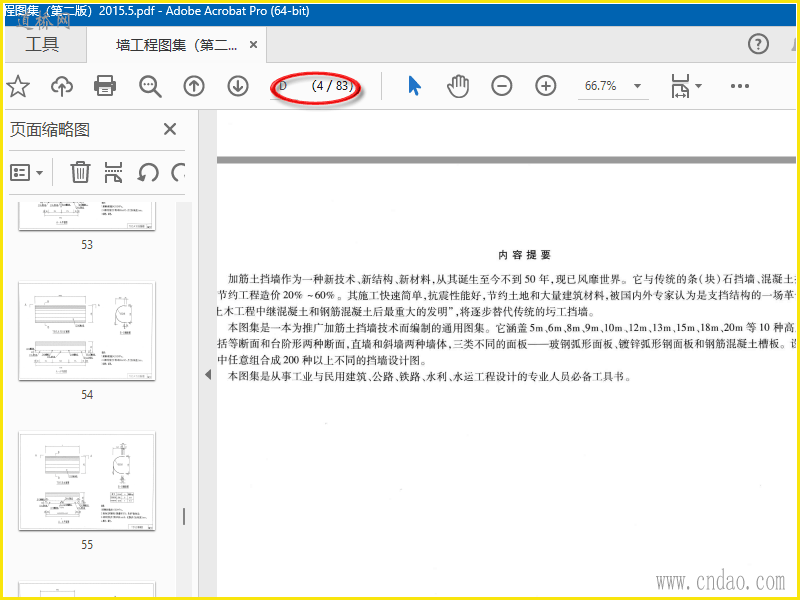Zoom out with minus icon
Viewport: 800px width, 600px height.
pyautogui.click(x=502, y=86)
